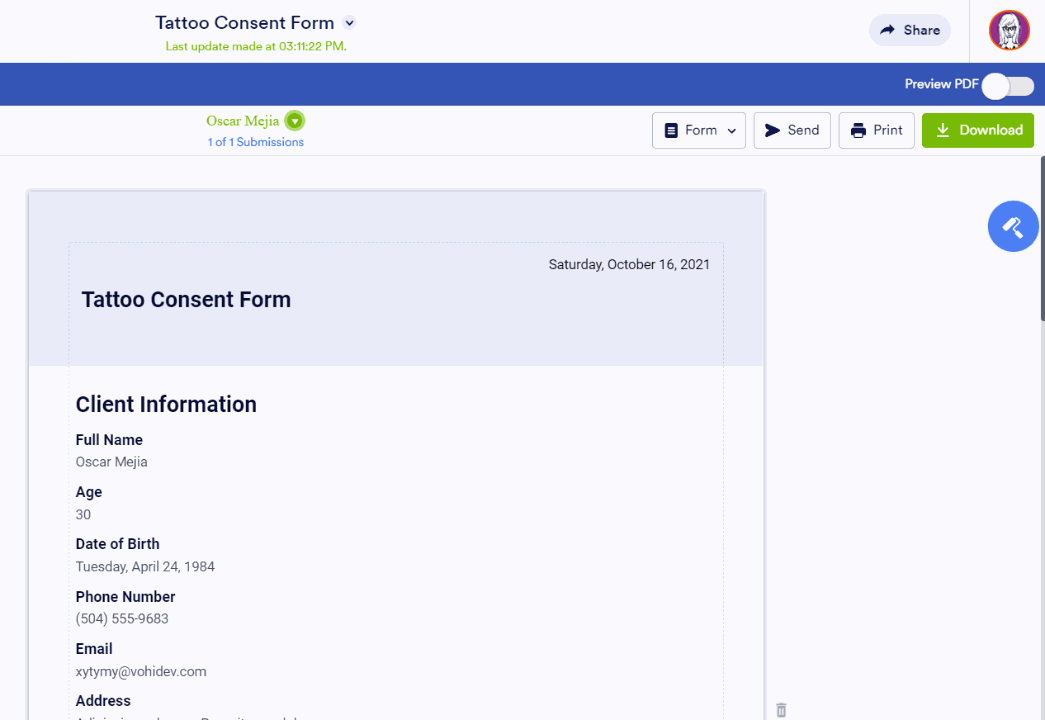Viewport: 1045px width, 720px height.
Task: Click the Share arrow icon
Action: coord(887,30)
